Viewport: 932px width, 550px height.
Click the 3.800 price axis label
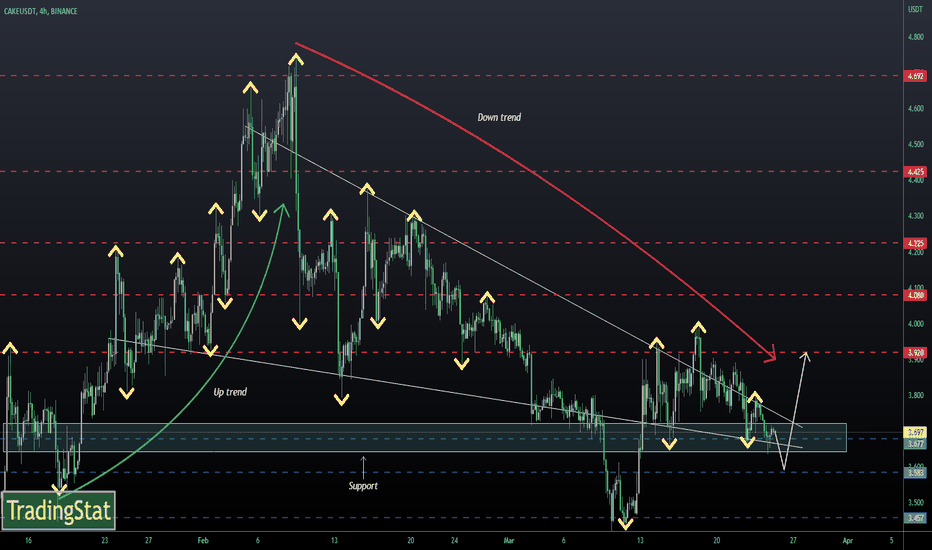[915, 395]
